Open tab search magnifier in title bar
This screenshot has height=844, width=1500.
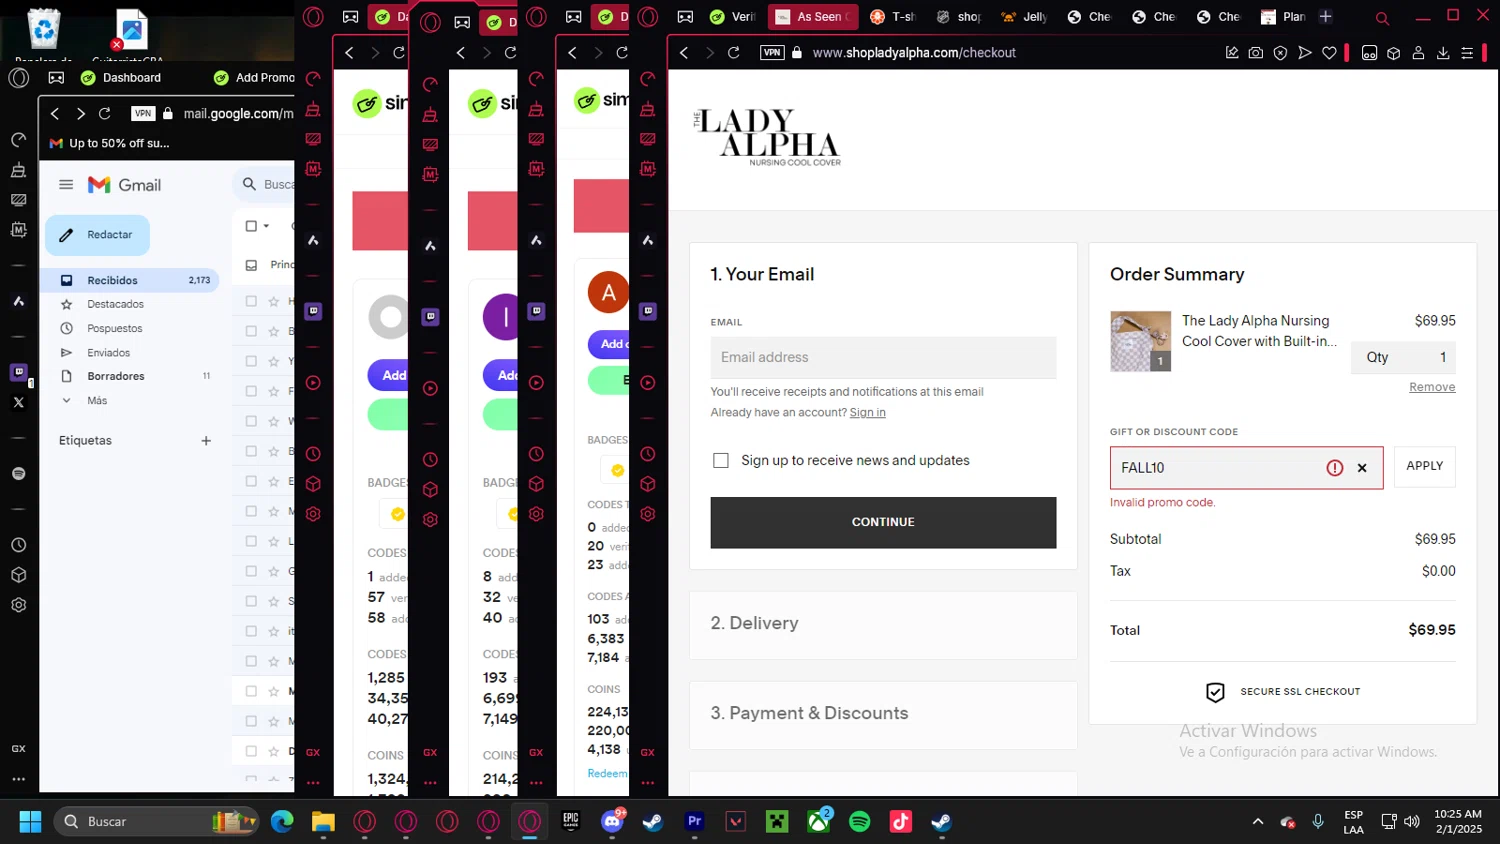click(x=1382, y=18)
